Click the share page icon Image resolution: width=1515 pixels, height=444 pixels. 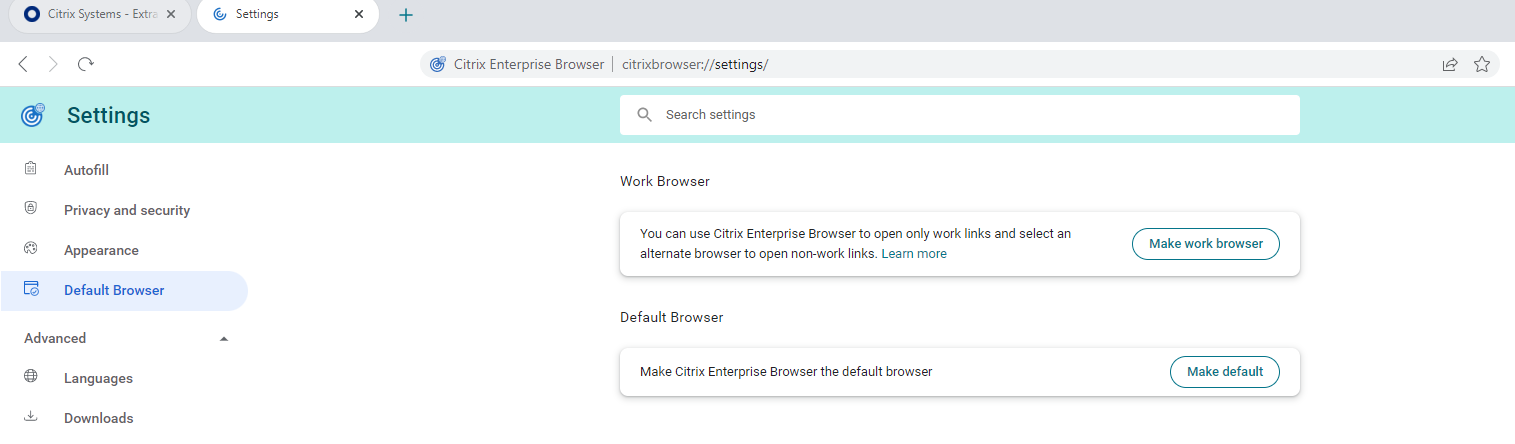pos(1449,64)
